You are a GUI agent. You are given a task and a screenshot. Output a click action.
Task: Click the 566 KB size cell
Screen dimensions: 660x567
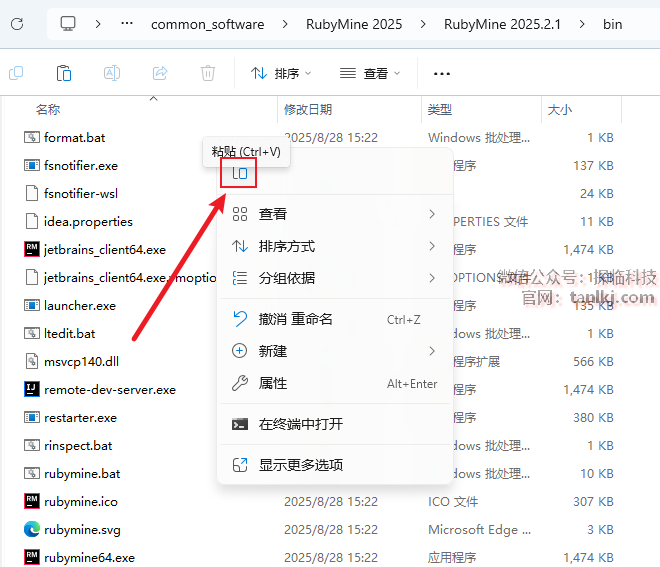point(593,361)
